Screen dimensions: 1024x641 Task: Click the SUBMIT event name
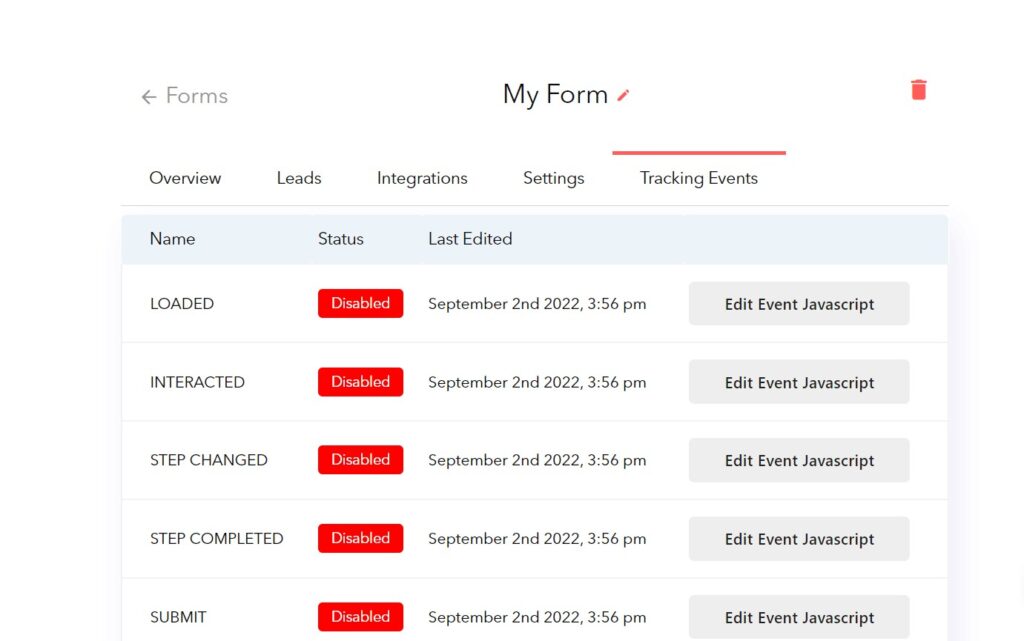tap(178, 617)
